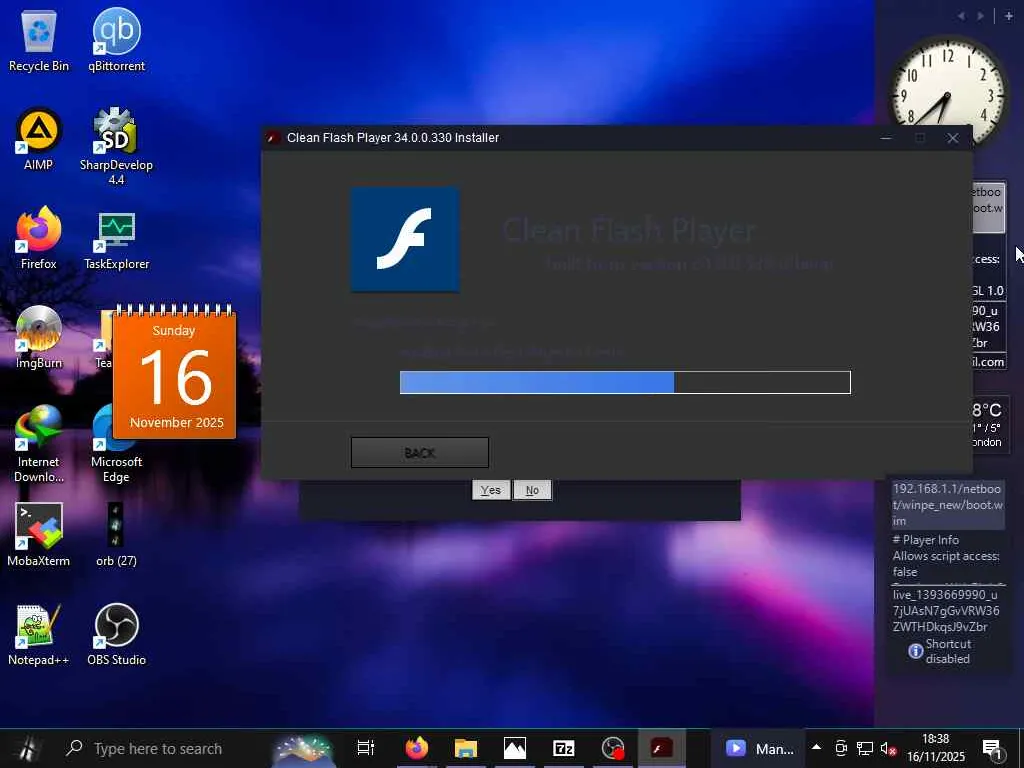1024x768 pixels.
Task: Click the '# Player Info' note text
Action: (926, 540)
